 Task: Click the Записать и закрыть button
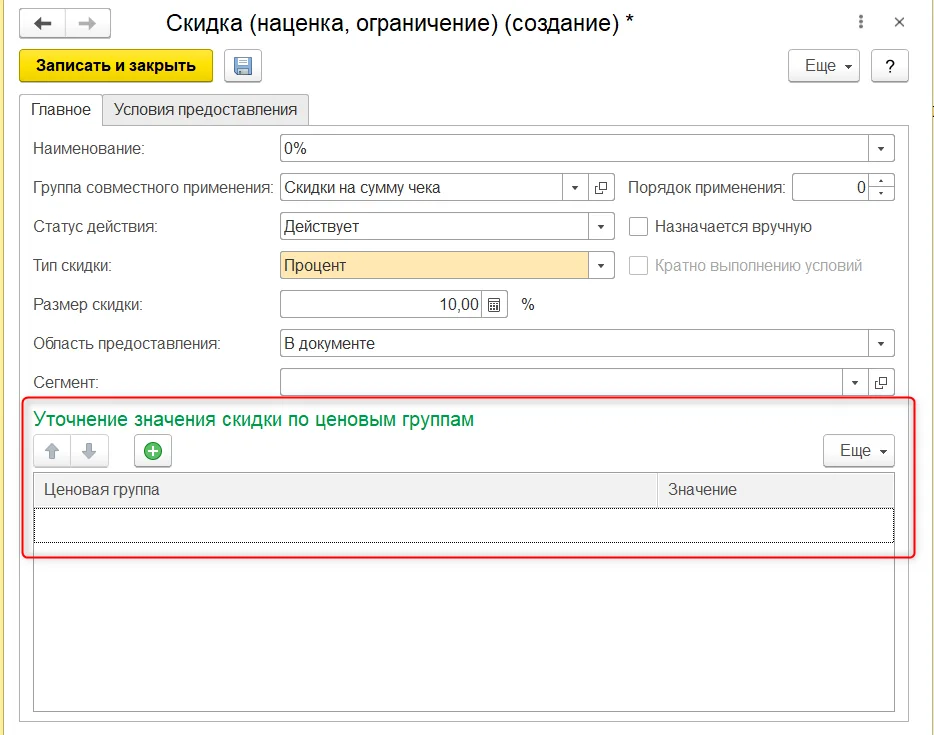(116, 66)
